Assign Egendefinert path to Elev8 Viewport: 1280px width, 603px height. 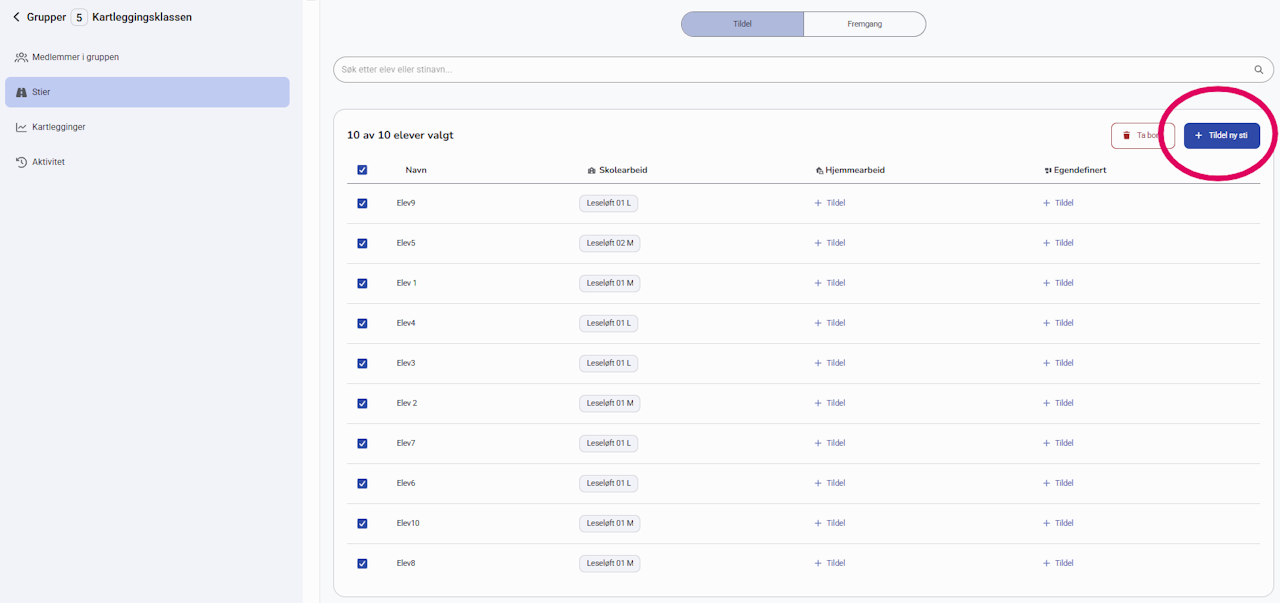pyautogui.click(x=1058, y=563)
